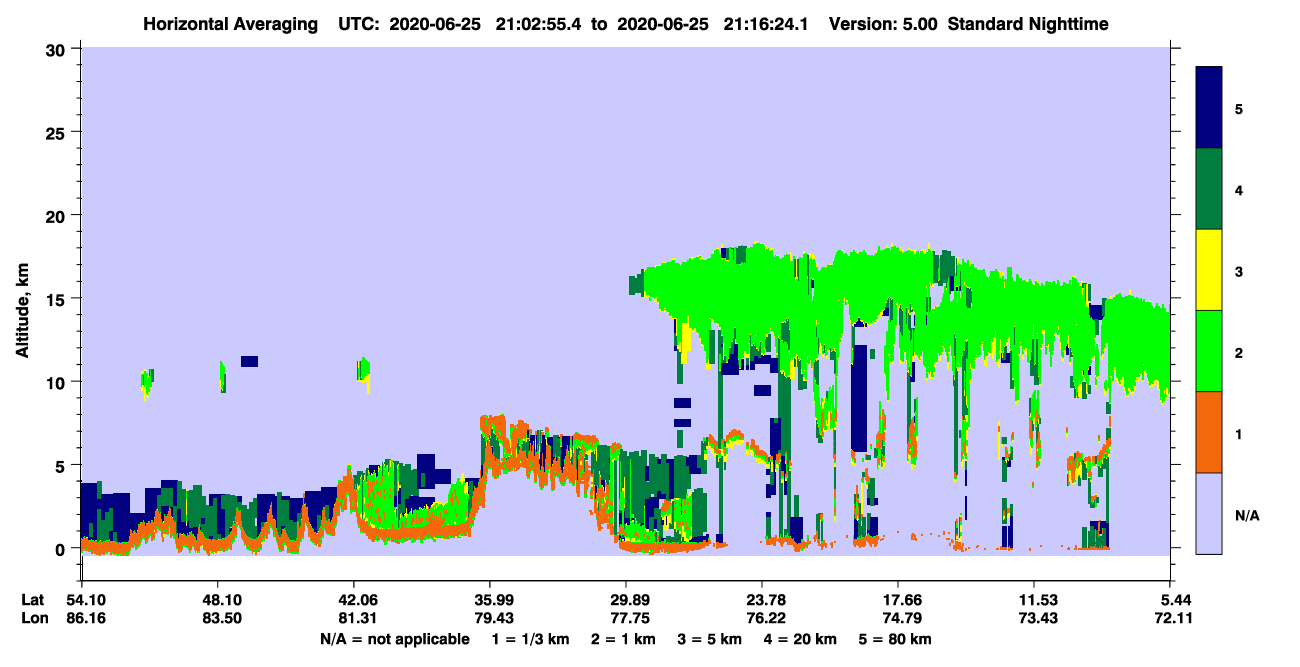Click the dark blue level 5 colorbar swatch
The width and height of the screenshot is (1300, 667).
1209,108
